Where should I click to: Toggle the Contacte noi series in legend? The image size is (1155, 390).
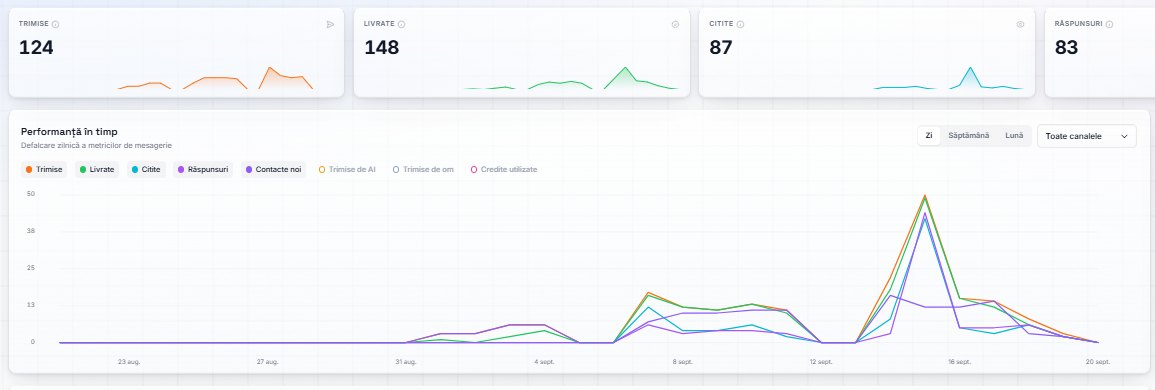(273, 170)
